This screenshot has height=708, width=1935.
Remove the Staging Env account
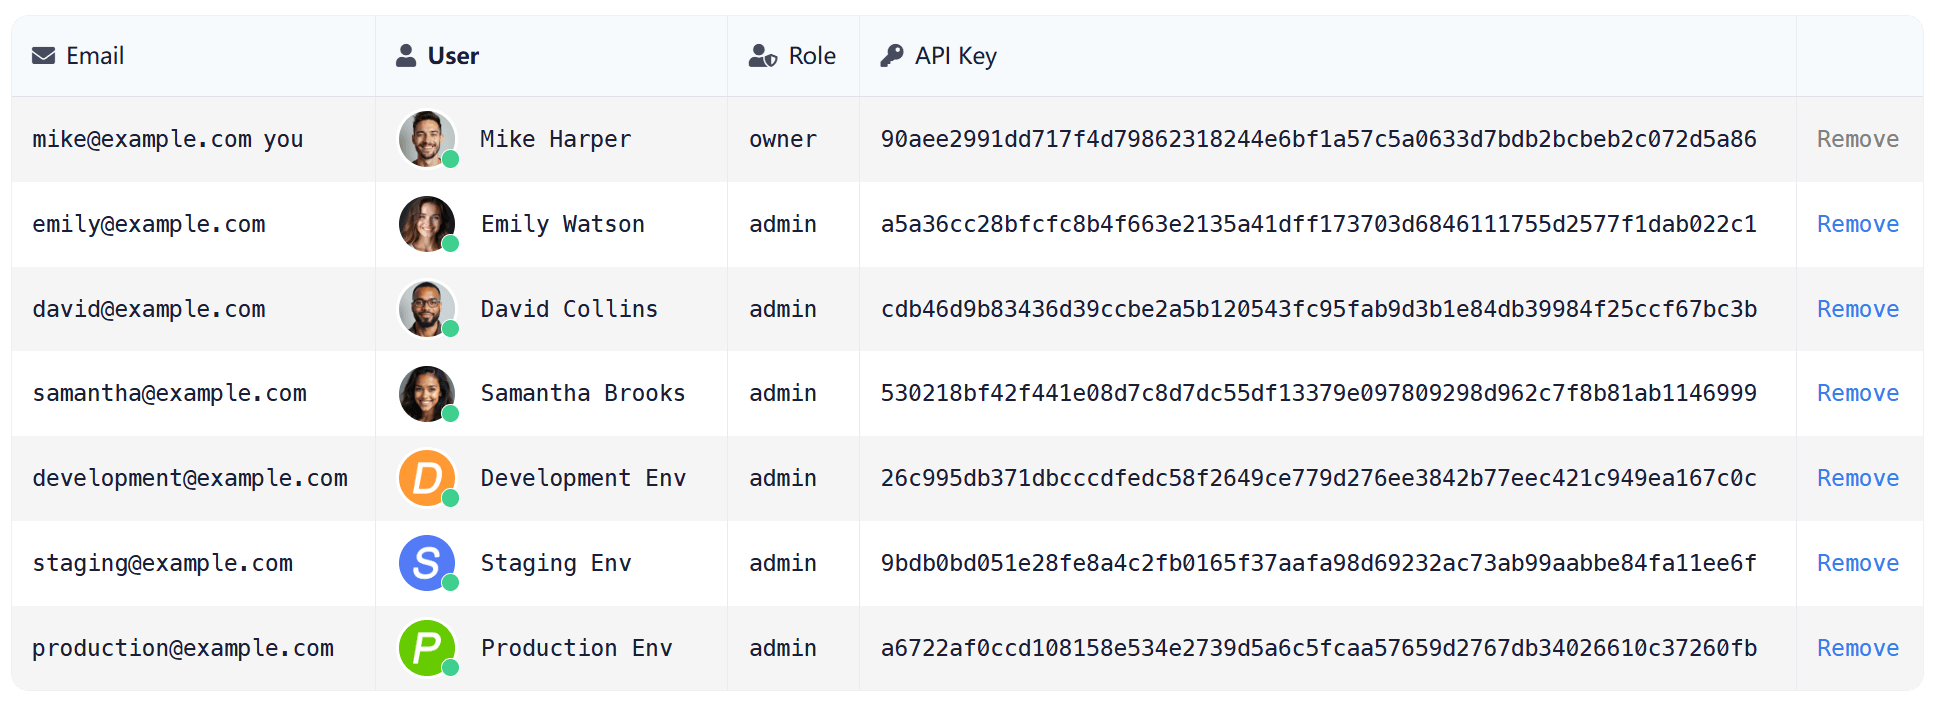[1857, 563]
